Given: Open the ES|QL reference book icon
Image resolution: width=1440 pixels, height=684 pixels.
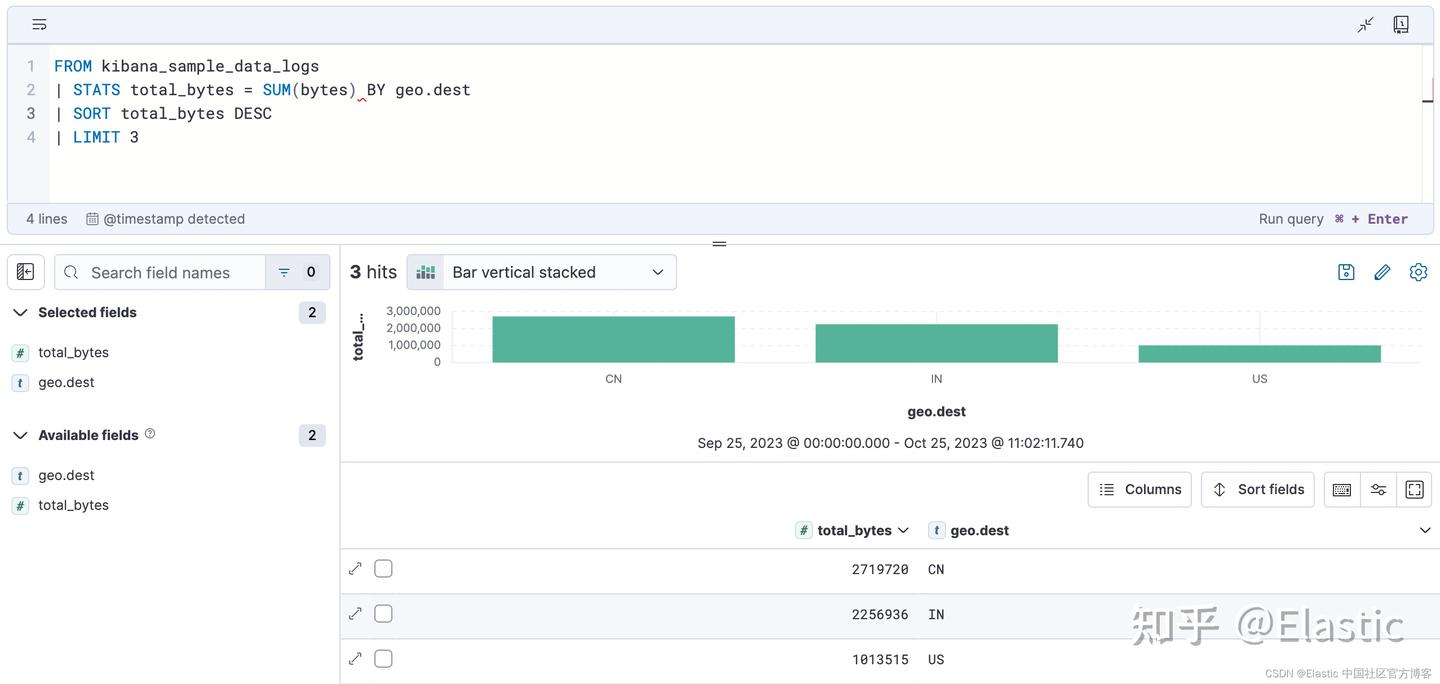Looking at the screenshot, I should tap(1400, 24).
